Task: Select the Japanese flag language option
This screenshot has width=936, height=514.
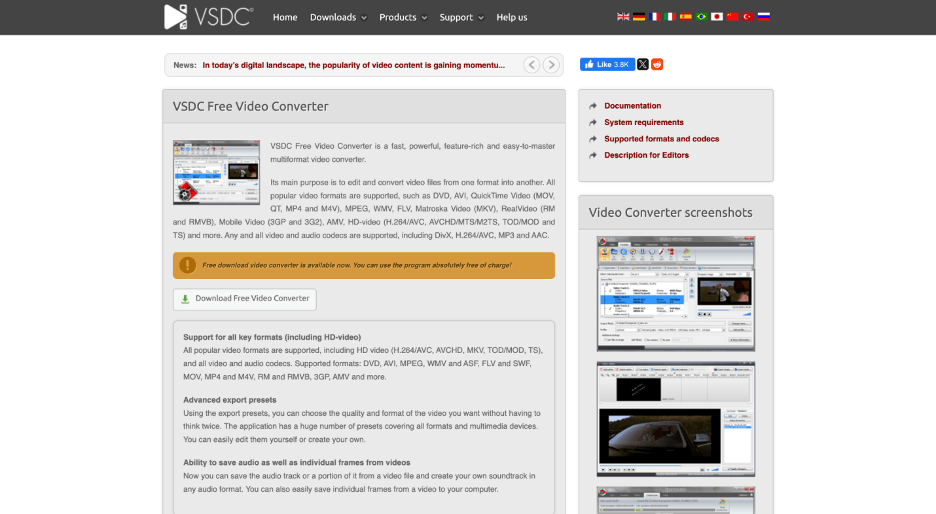Action: pyautogui.click(x=717, y=17)
